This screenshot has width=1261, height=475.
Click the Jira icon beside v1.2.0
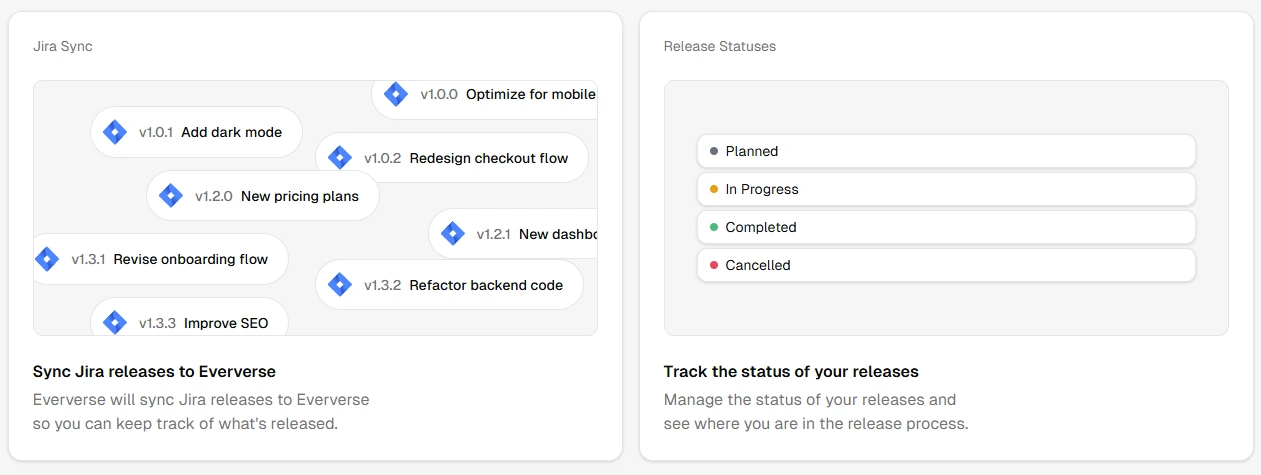click(171, 196)
